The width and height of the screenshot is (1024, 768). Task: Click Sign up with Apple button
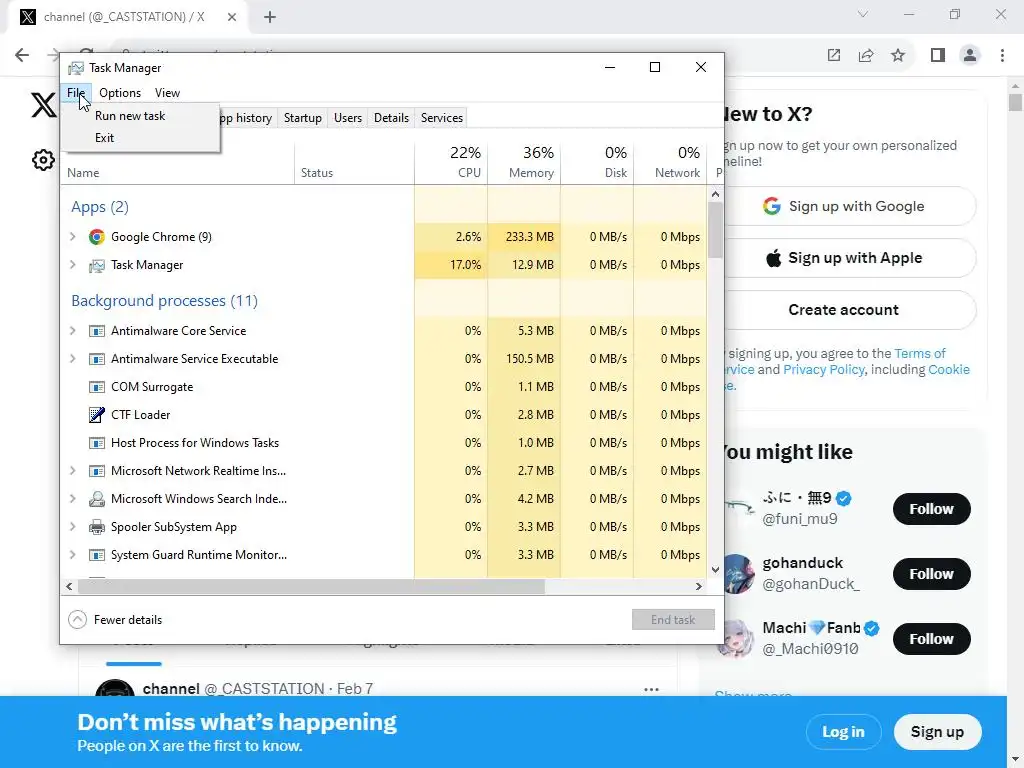pos(850,258)
